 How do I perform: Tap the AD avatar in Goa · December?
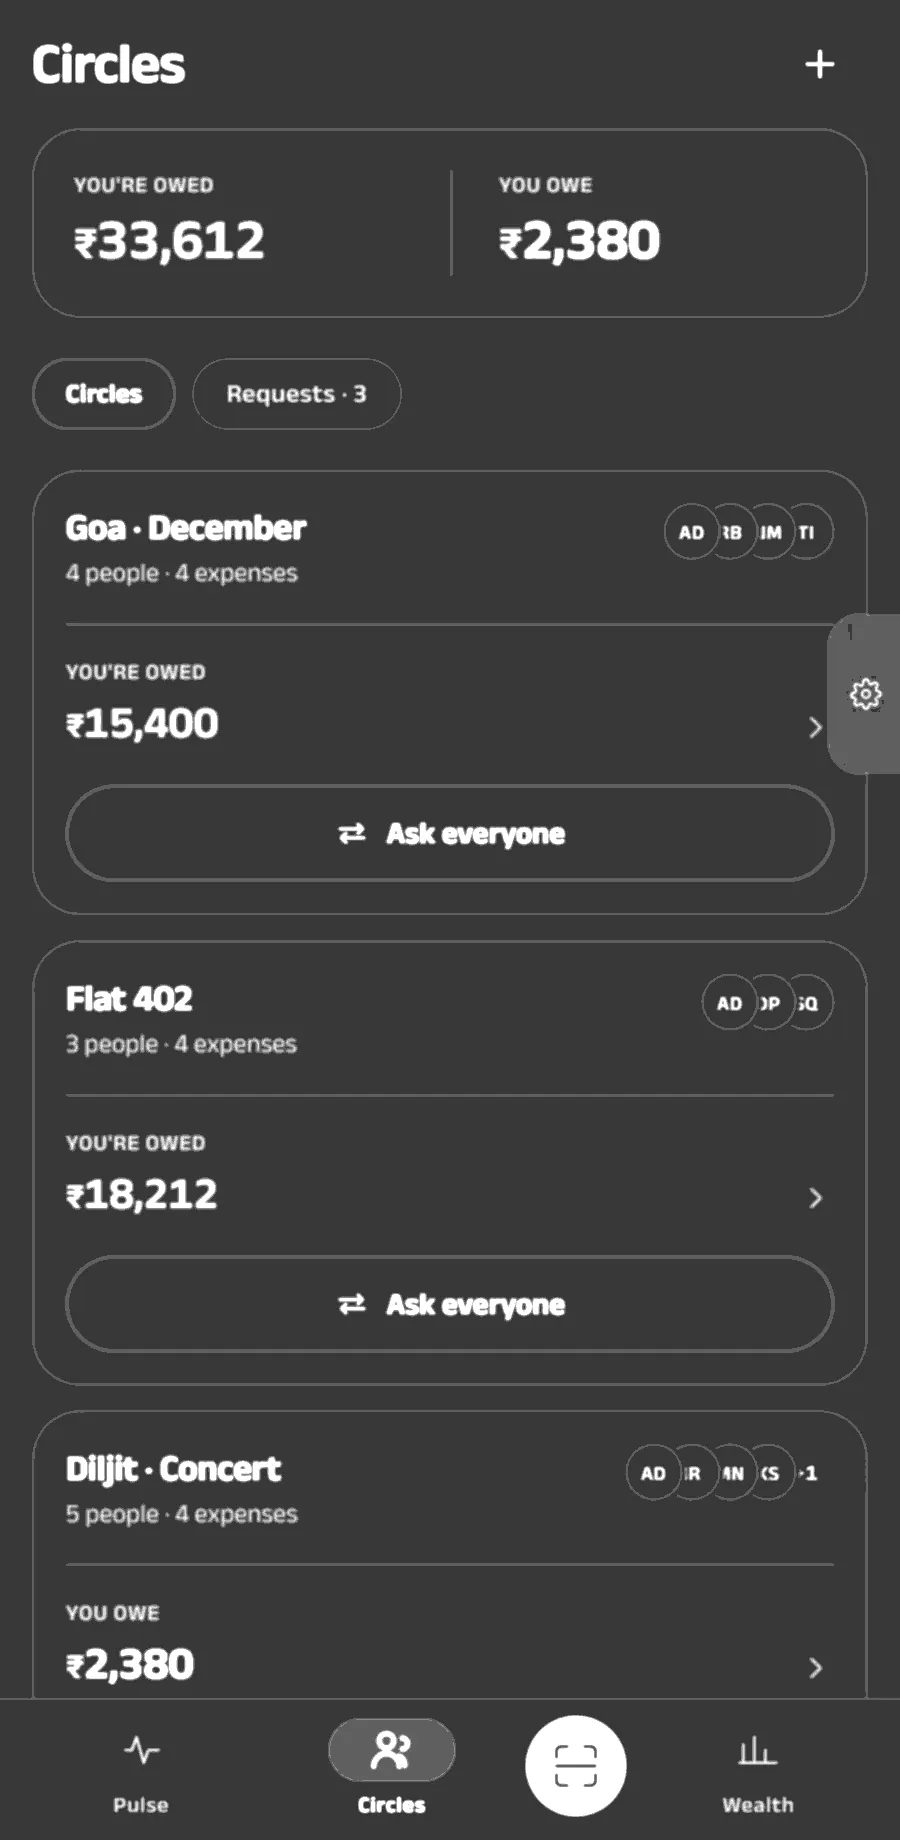[x=691, y=533]
